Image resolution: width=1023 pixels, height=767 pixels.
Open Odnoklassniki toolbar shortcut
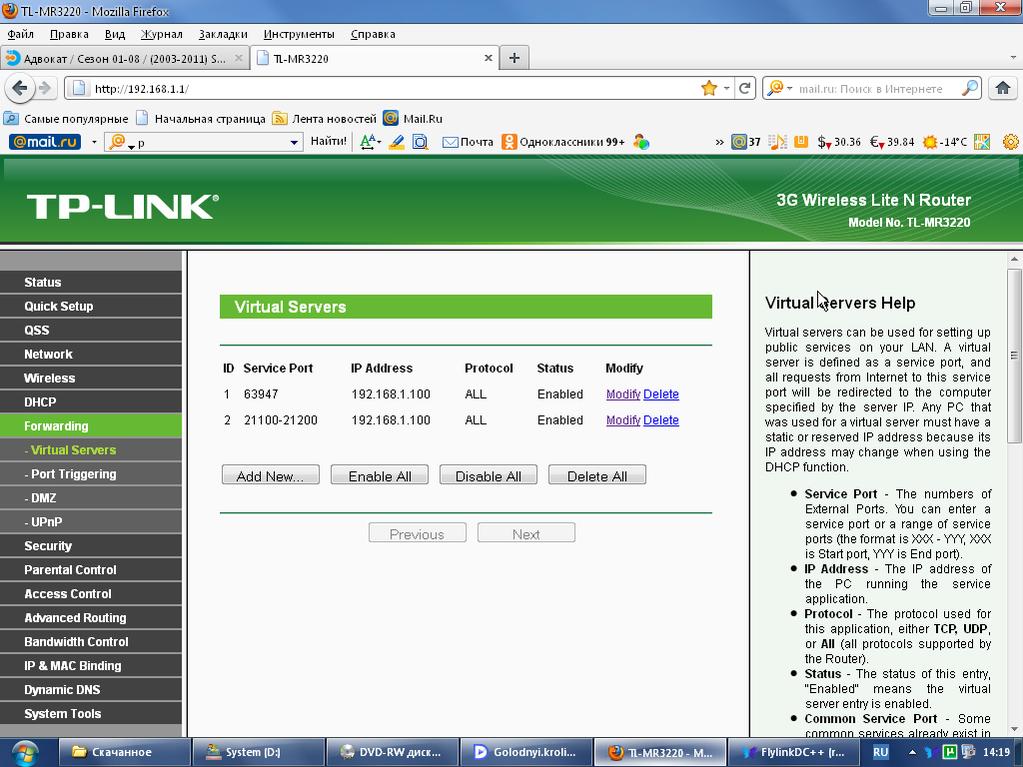563,142
